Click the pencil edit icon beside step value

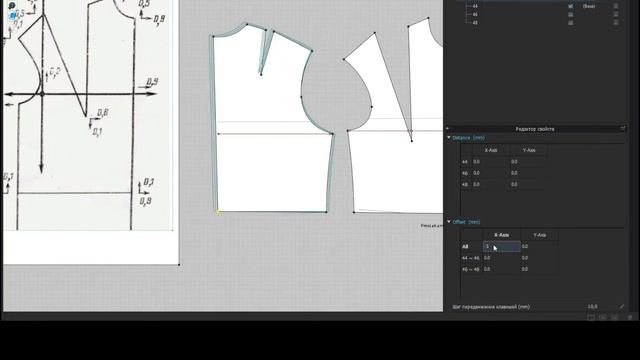tap(622, 307)
